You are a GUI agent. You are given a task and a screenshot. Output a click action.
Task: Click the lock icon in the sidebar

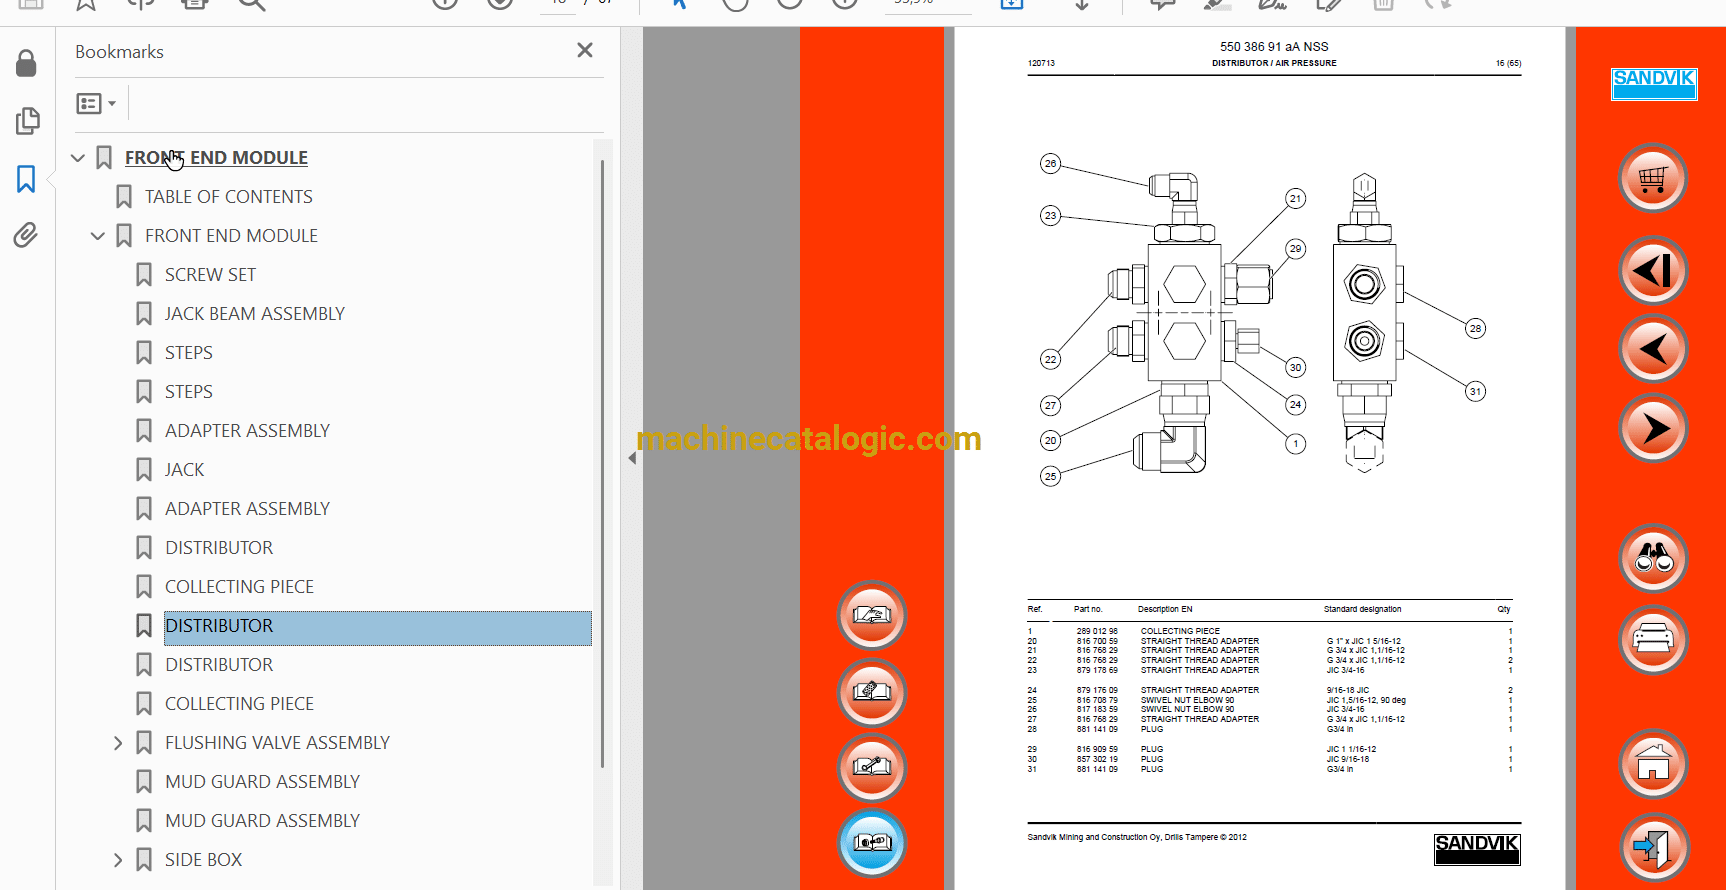pos(26,63)
